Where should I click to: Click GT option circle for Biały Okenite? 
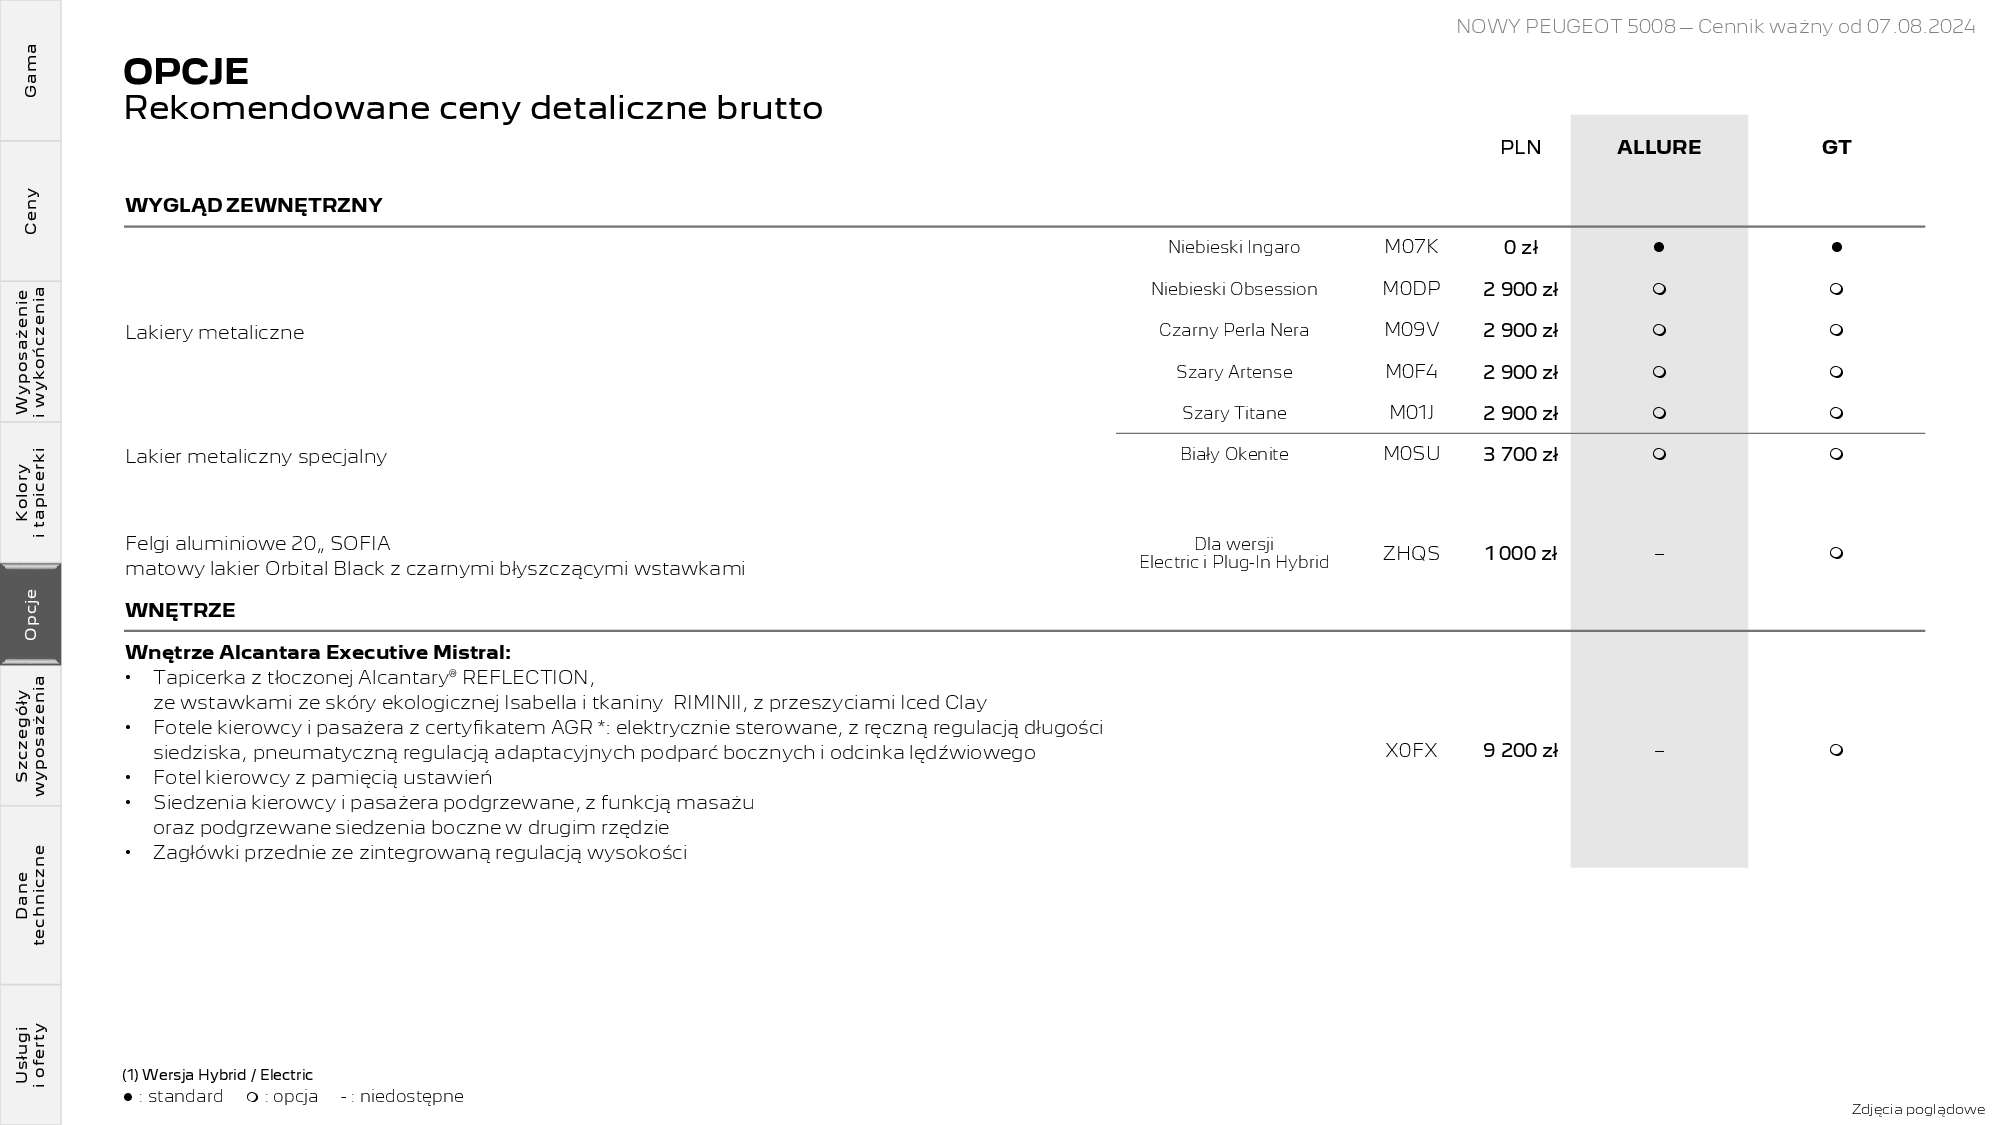(1836, 454)
